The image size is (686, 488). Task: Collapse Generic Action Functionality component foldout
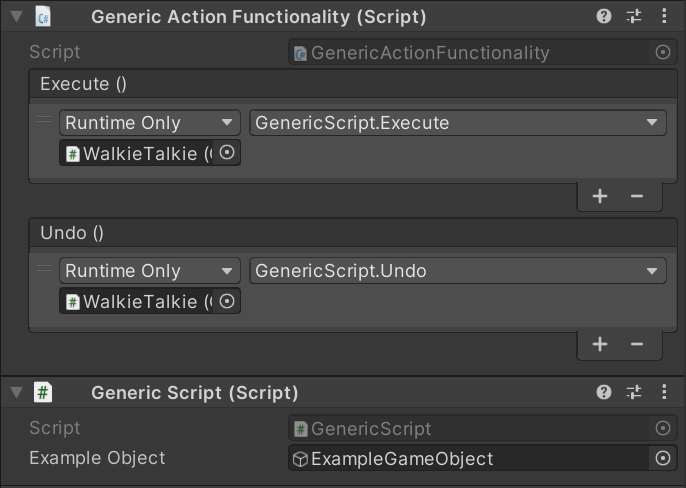(x=15, y=16)
